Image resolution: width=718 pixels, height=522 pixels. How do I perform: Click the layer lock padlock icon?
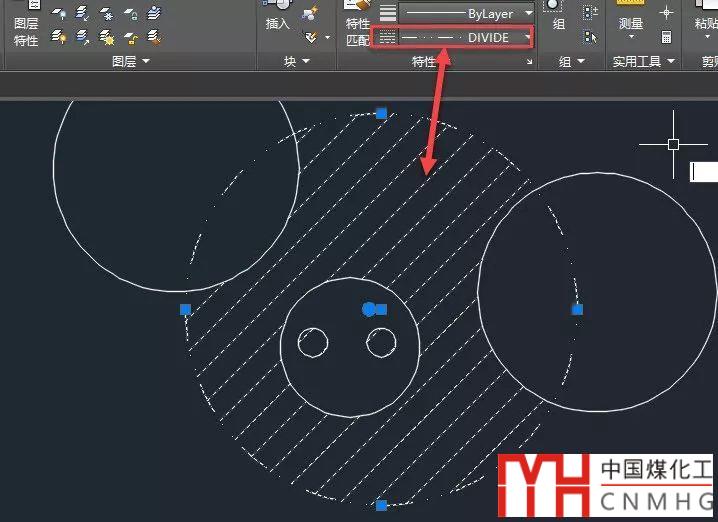click(x=131, y=14)
